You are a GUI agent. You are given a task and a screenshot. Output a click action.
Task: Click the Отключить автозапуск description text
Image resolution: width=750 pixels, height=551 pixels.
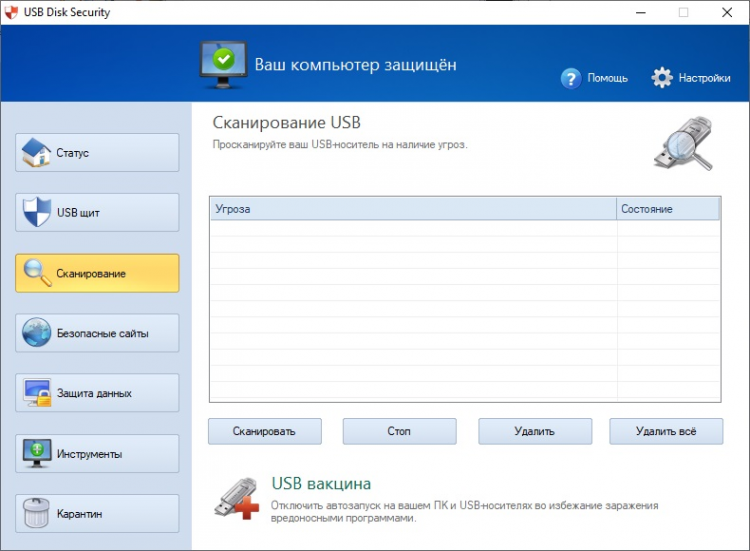(x=464, y=512)
